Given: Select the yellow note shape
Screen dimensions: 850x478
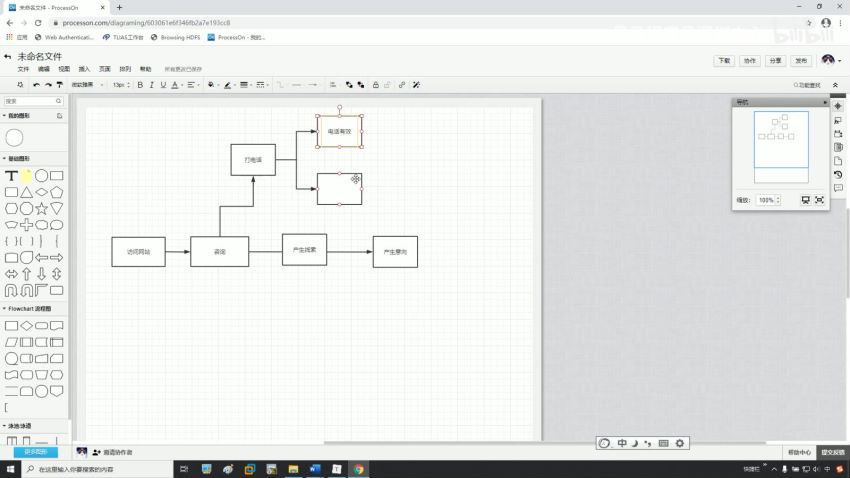Looking at the screenshot, I should tap(27, 176).
